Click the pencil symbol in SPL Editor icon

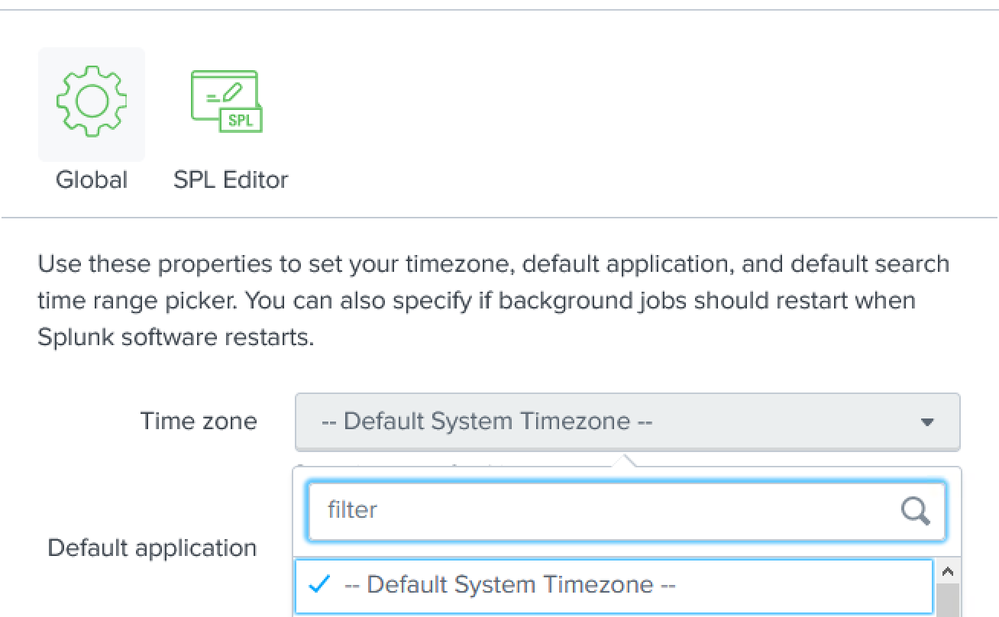pos(233,93)
